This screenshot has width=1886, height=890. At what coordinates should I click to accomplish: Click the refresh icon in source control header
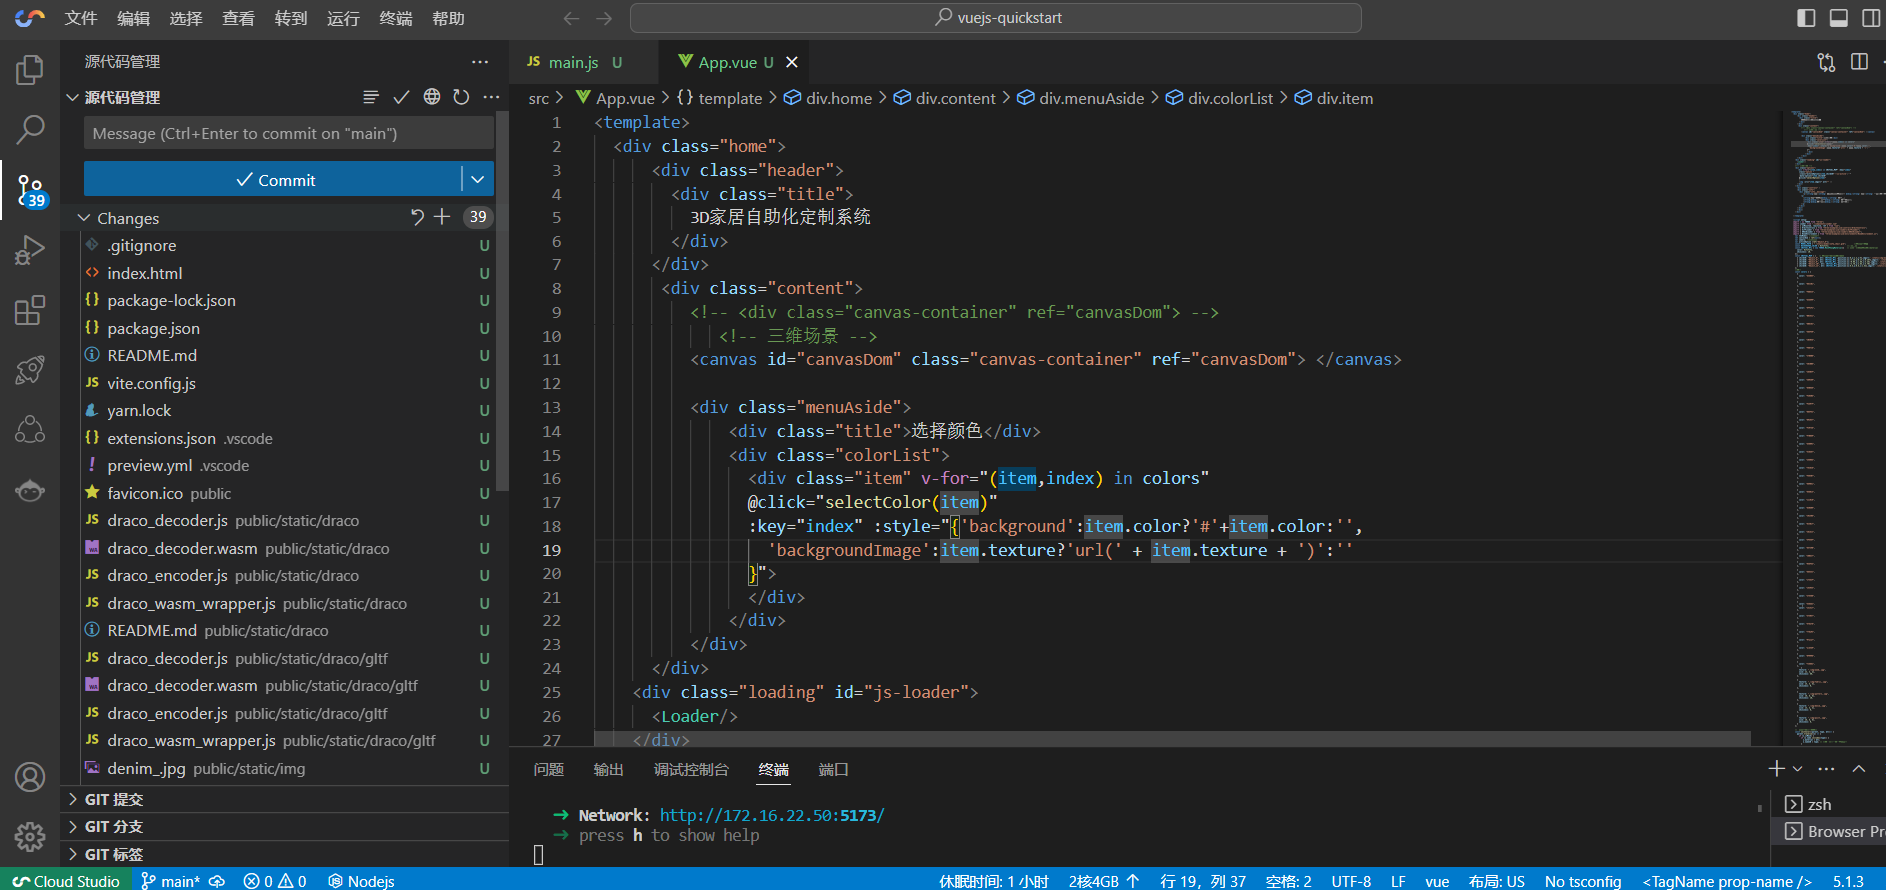(461, 97)
